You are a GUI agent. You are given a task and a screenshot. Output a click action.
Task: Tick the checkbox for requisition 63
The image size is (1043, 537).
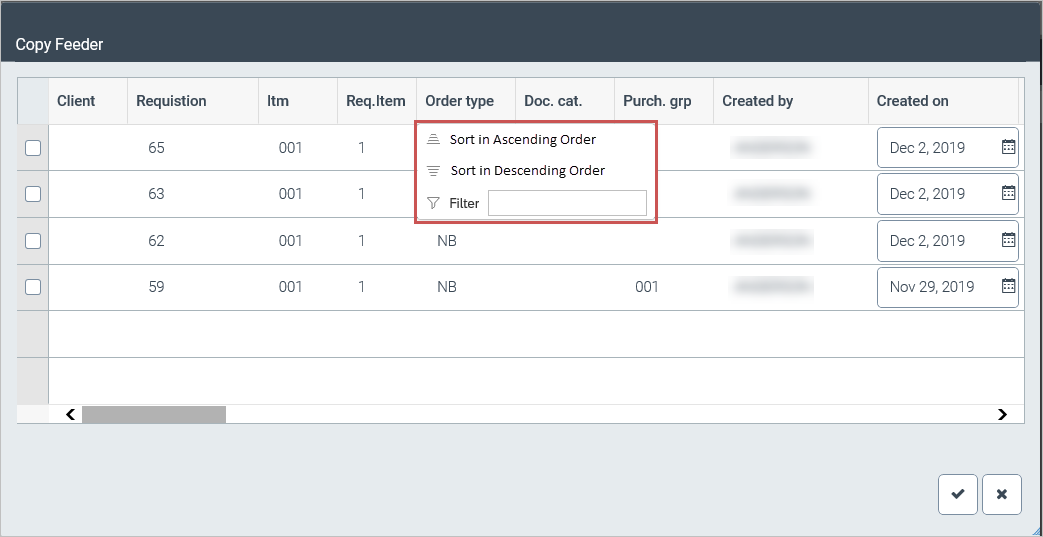(33, 194)
